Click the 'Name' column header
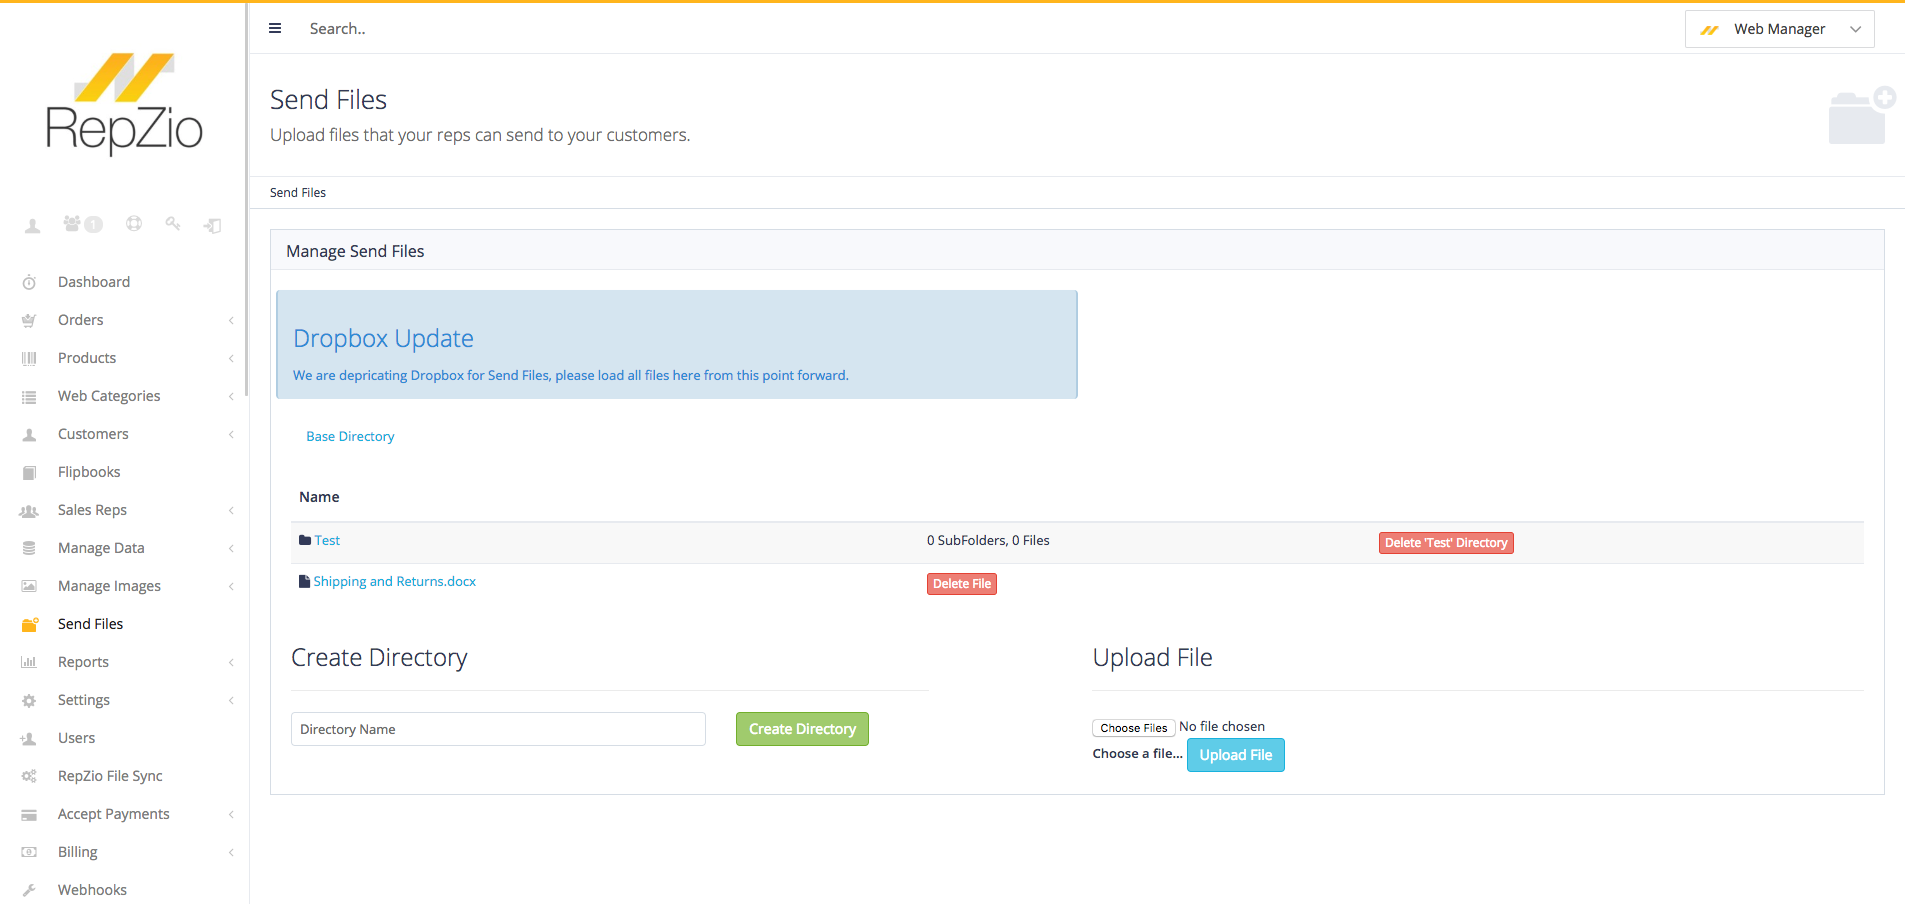The height and width of the screenshot is (904, 1905). [319, 497]
